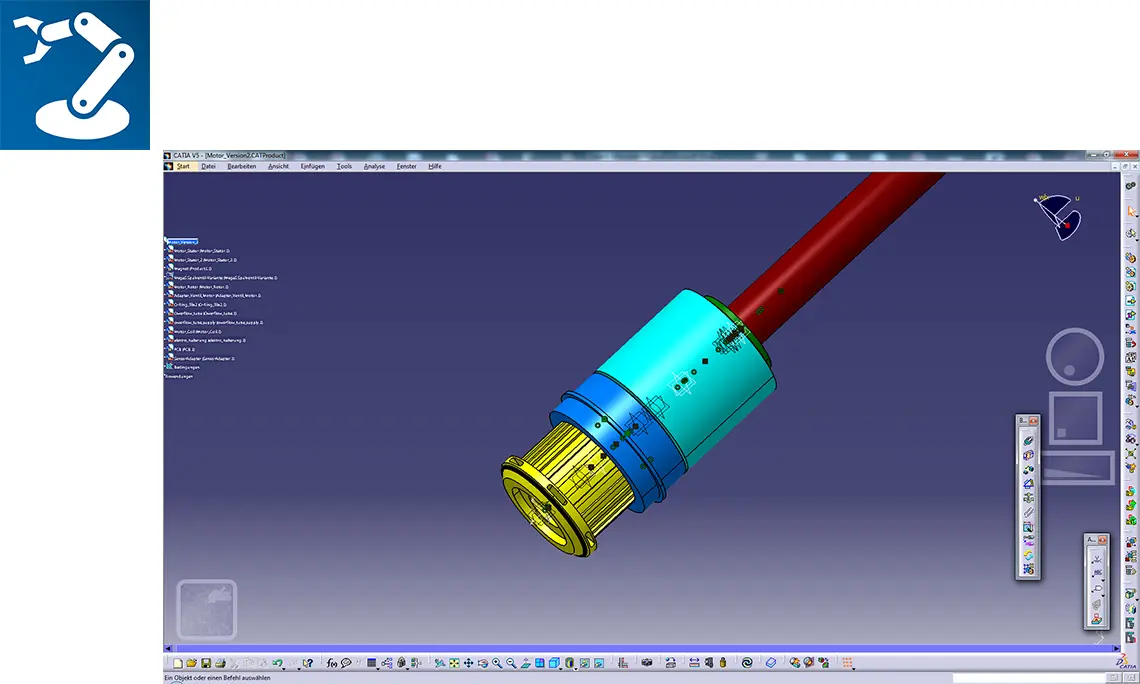Screen dimensions: 1140x684
Task: Click the Normal View icon
Action: pos(526,663)
